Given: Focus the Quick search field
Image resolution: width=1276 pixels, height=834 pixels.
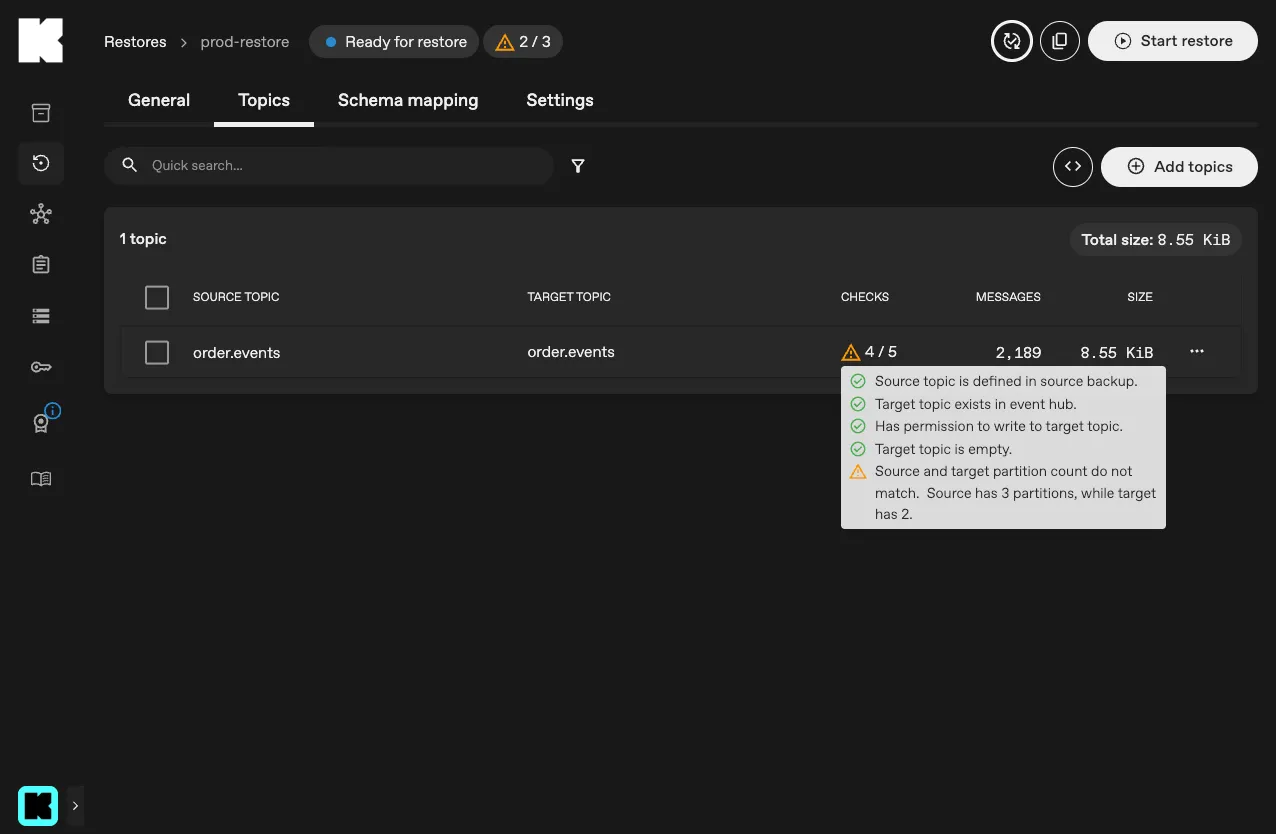Looking at the screenshot, I should pyautogui.click(x=329, y=166).
